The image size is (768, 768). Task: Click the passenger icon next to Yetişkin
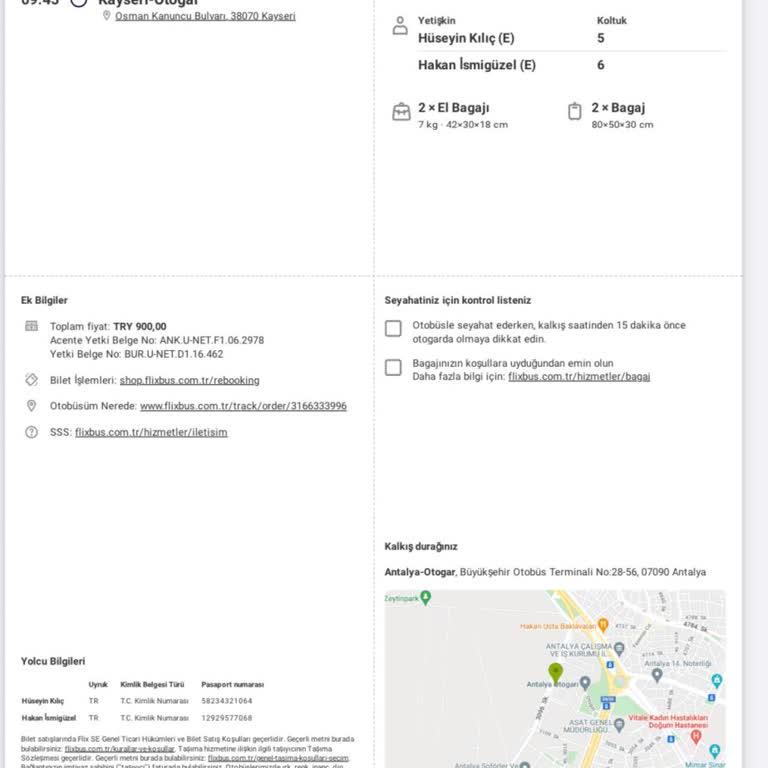400,26
